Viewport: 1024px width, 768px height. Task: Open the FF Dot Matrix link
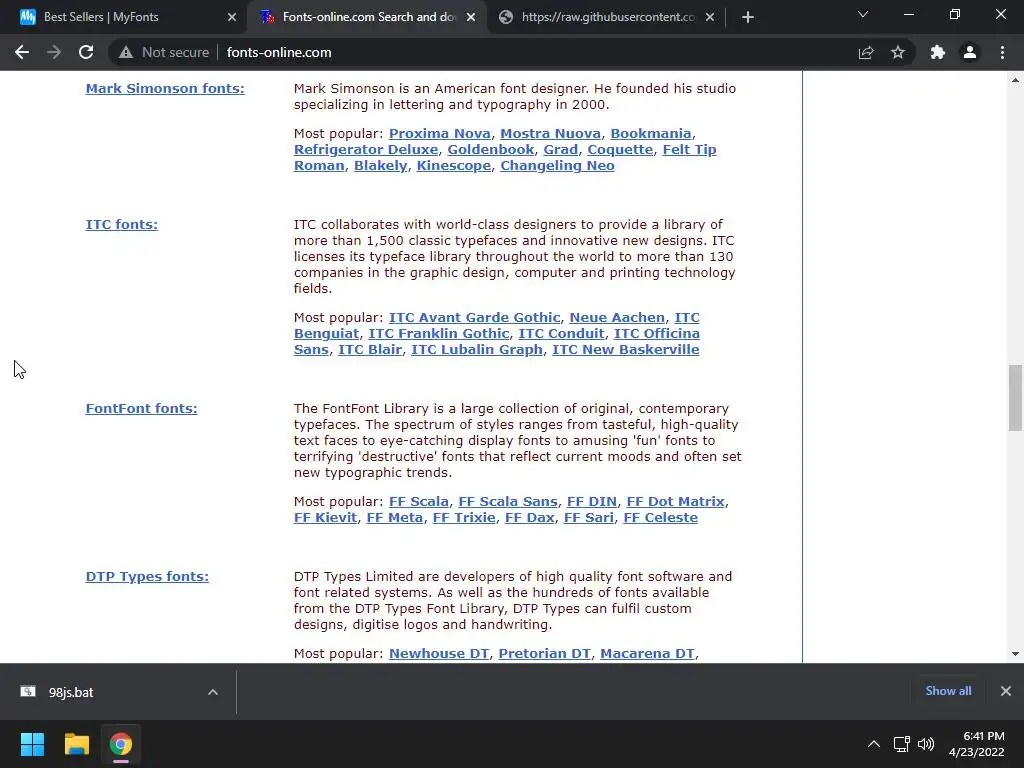pyautogui.click(x=675, y=502)
